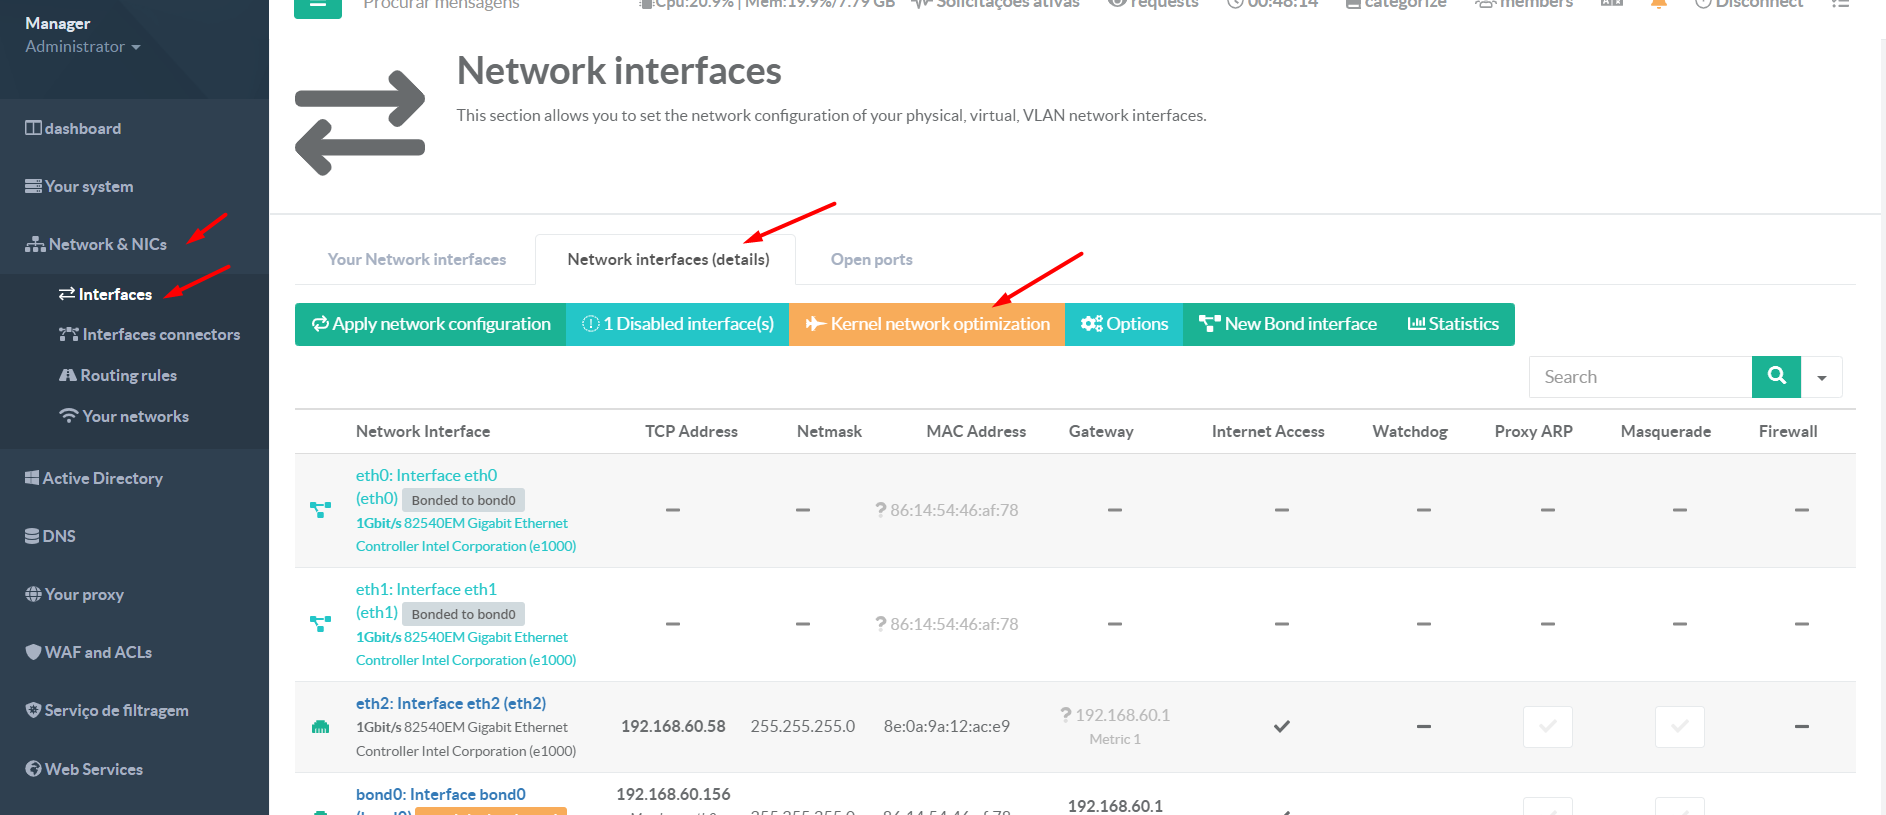
Task: Click the eth0 bonded interface icon
Action: pyautogui.click(x=320, y=510)
